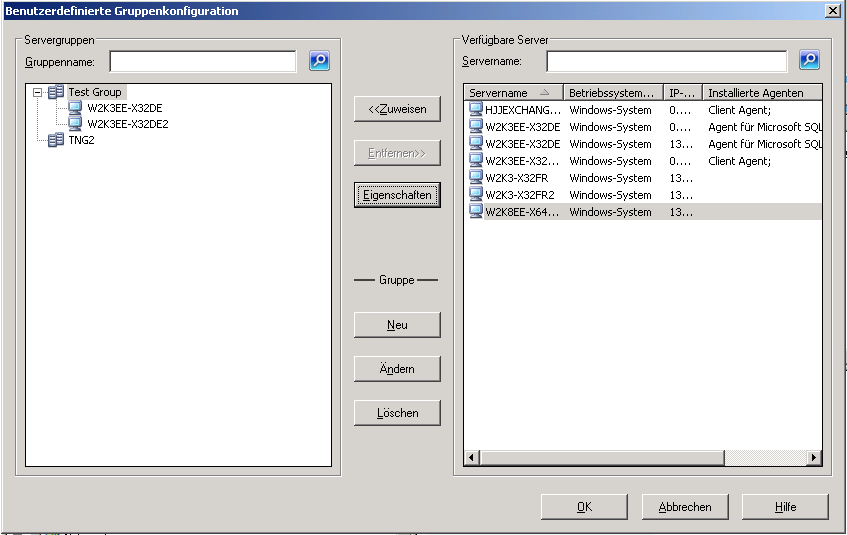
Task: Sort by the Servername column header
Action: [x=513, y=92]
